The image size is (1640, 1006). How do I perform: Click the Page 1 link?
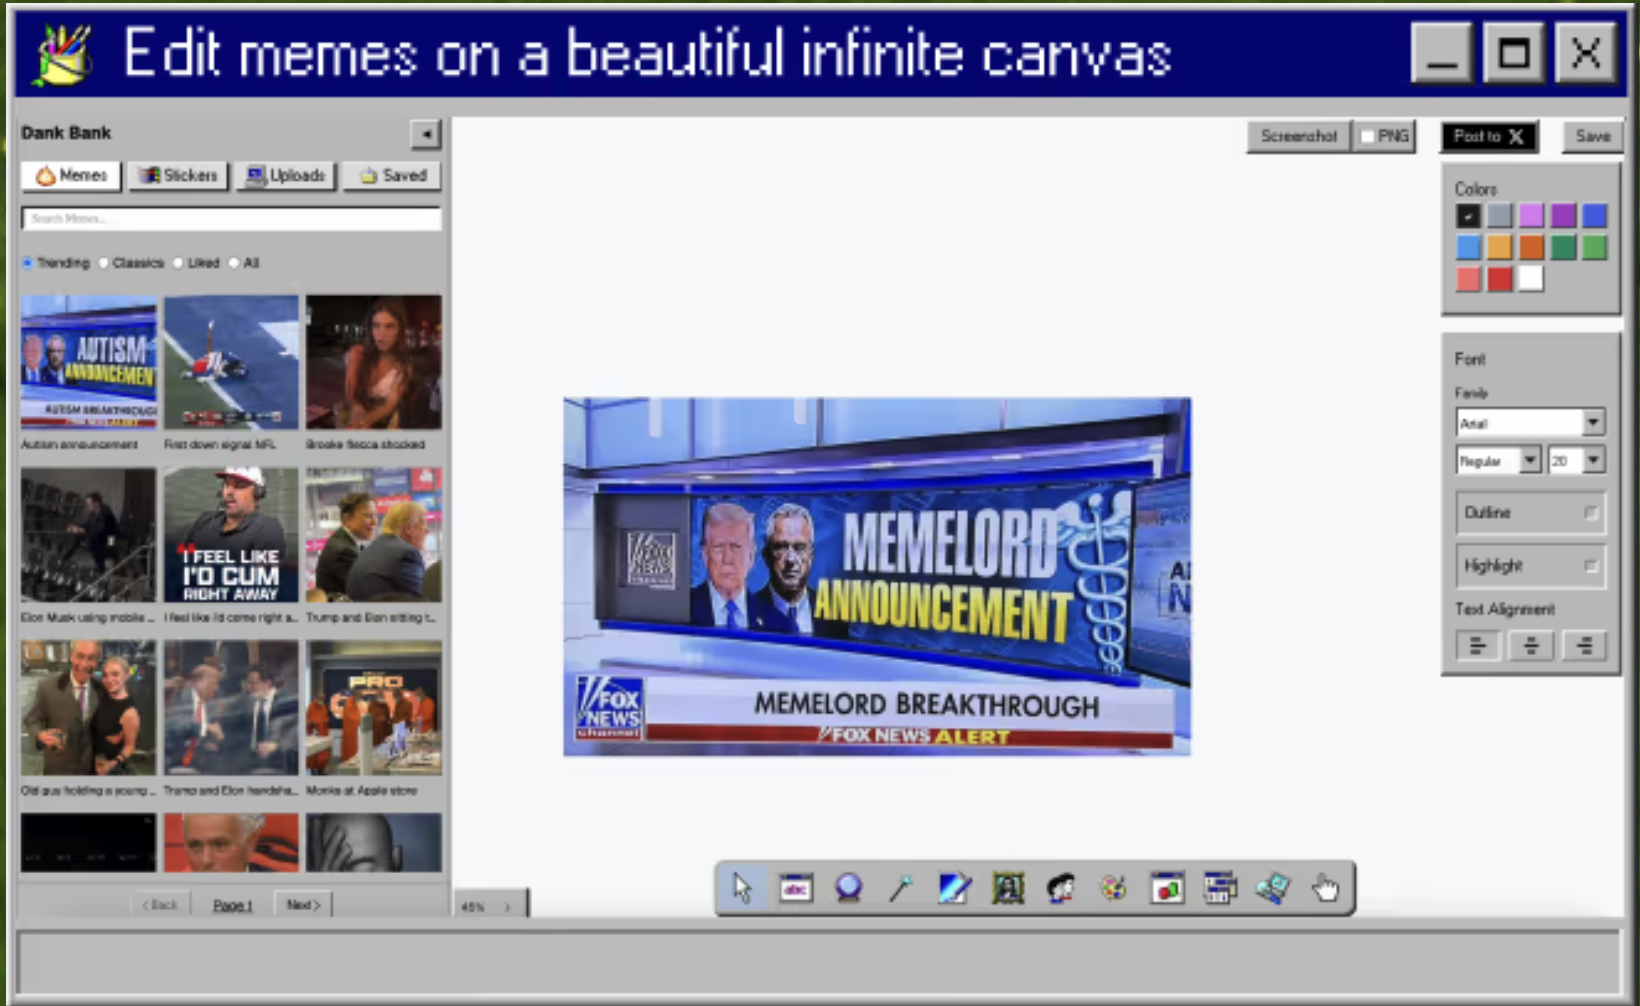point(233,906)
